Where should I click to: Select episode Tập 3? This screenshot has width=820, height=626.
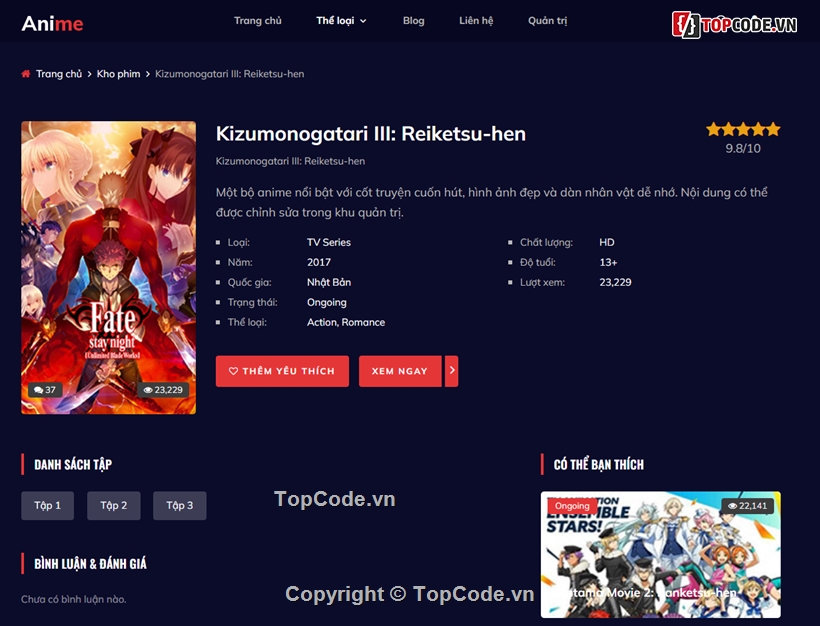(x=179, y=505)
